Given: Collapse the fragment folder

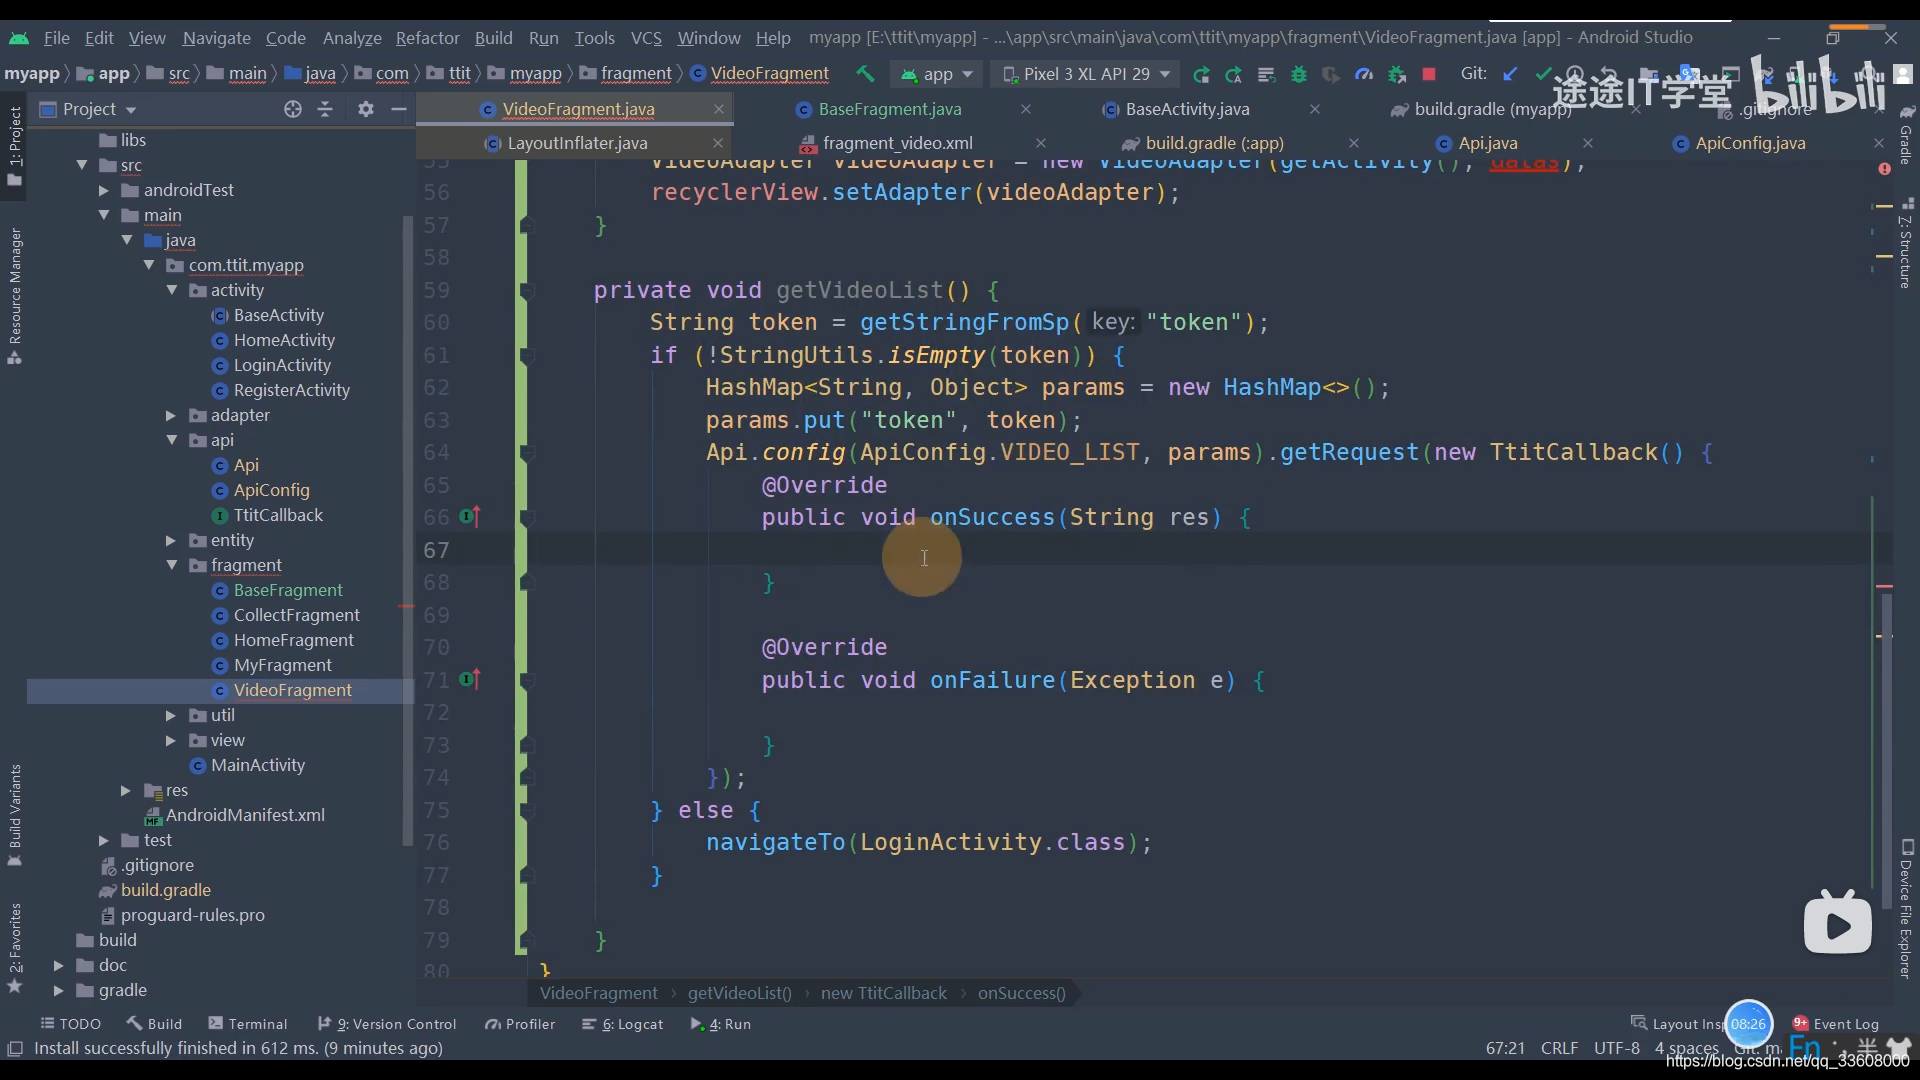Looking at the screenshot, I should click(172, 565).
